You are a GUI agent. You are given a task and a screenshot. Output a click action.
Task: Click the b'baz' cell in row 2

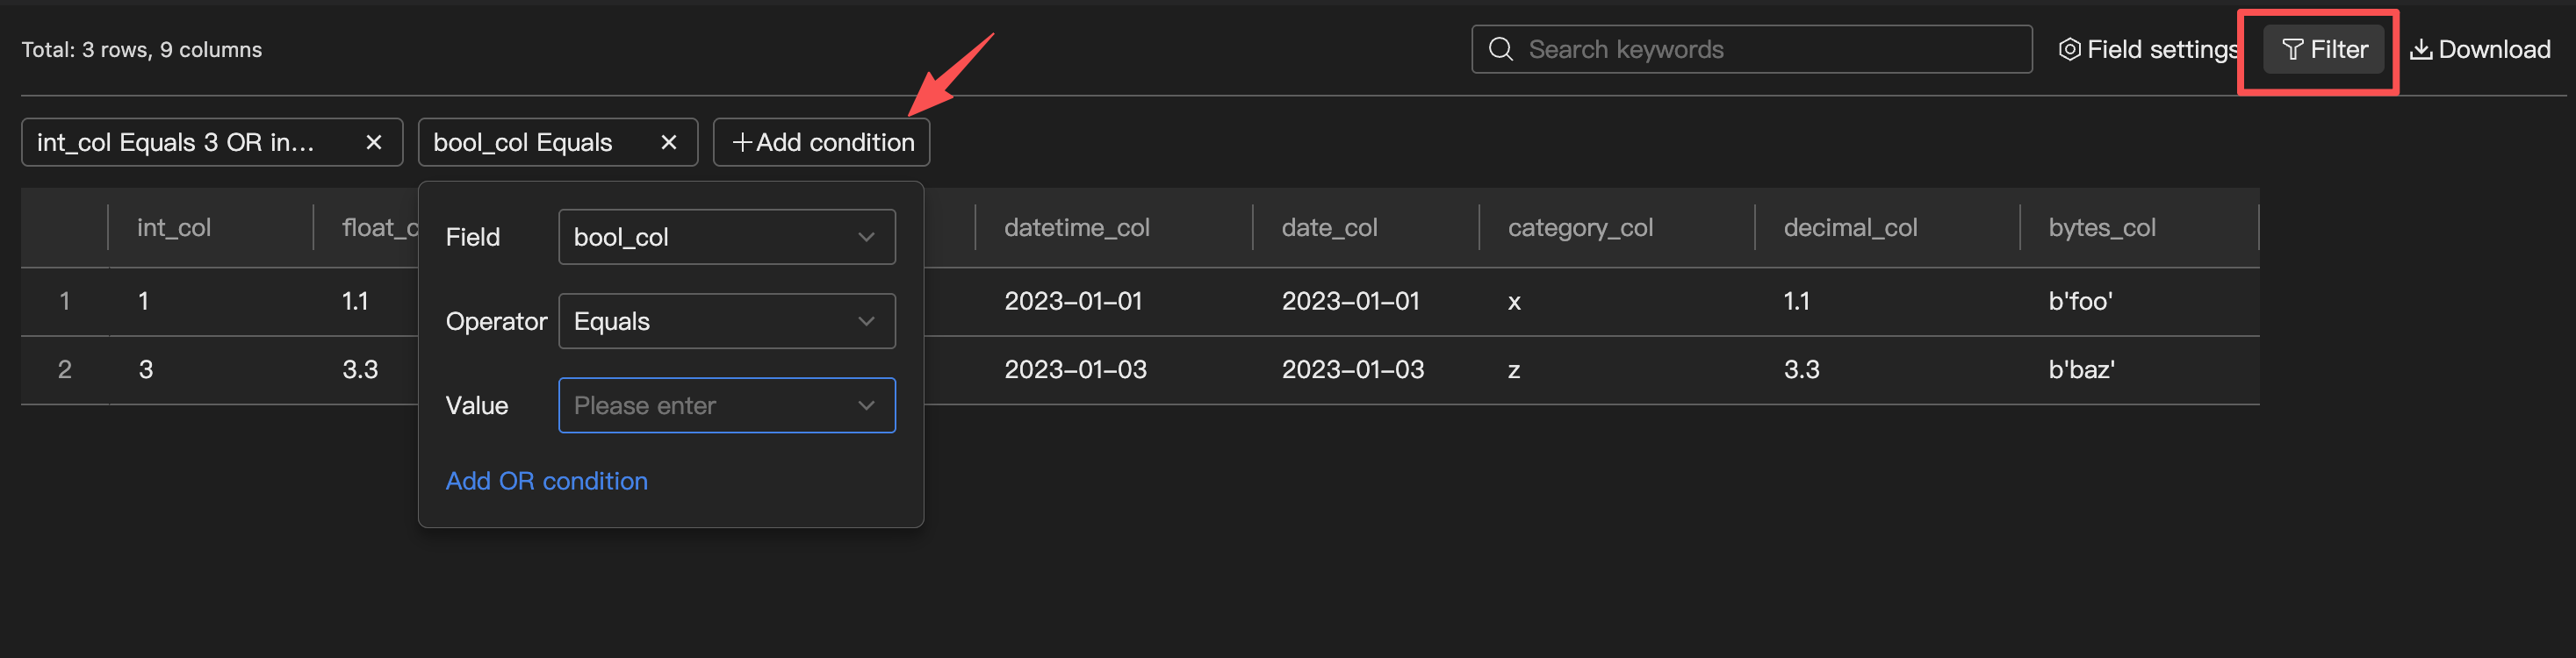(x=2081, y=370)
